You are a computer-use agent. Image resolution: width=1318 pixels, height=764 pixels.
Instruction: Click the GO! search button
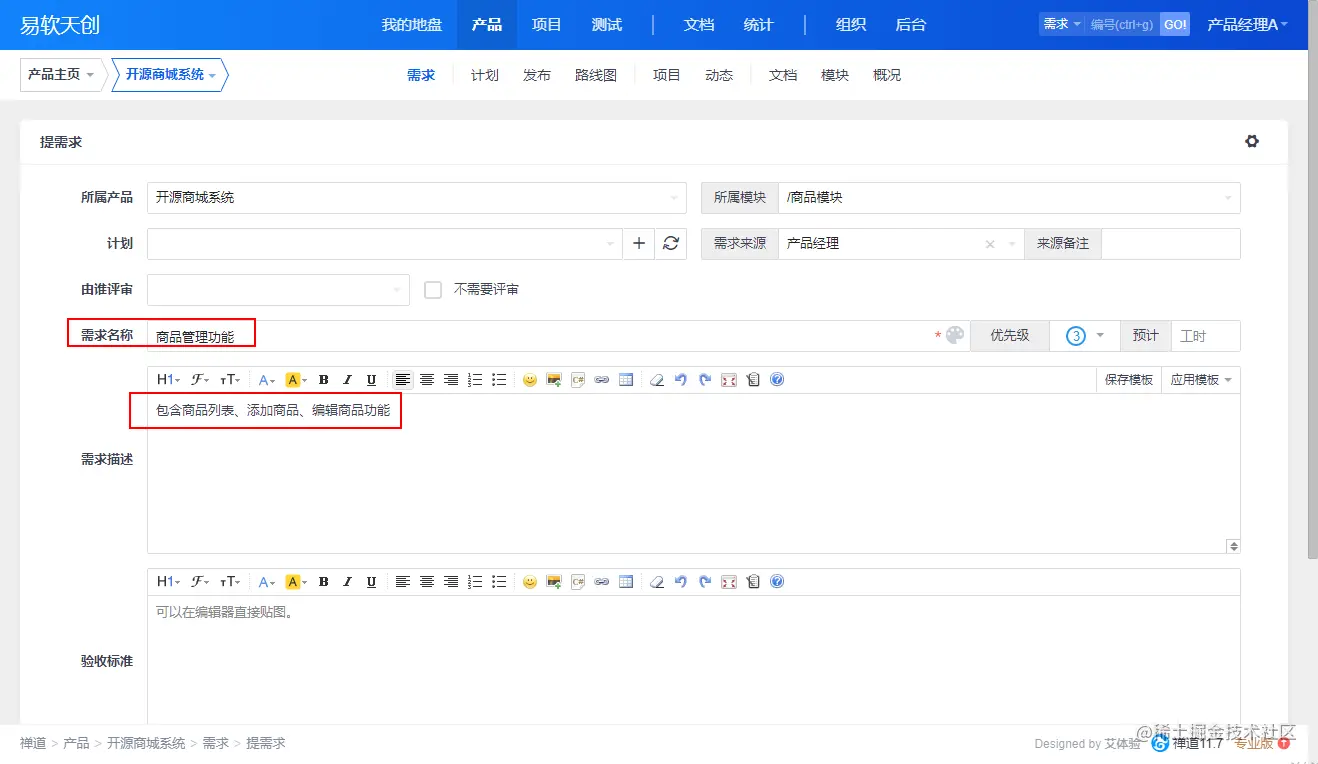[x=1175, y=24]
